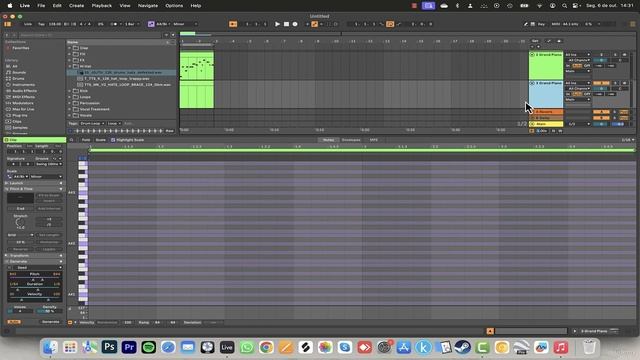Screen dimensions: 640x360
Task: Select the hat_loop wav file
Action: point(117,78)
